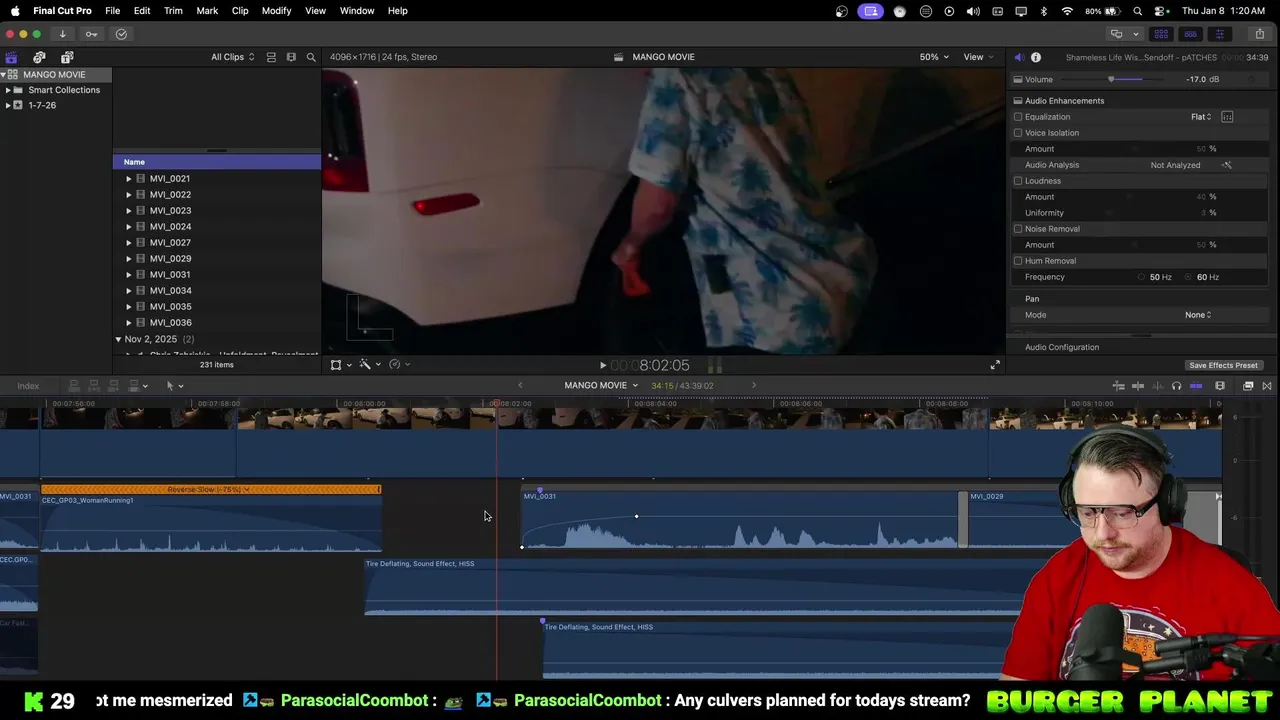Screen dimensions: 1280x720
Task: Adjust the Volume slider in inspector
Action: (1110, 79)
